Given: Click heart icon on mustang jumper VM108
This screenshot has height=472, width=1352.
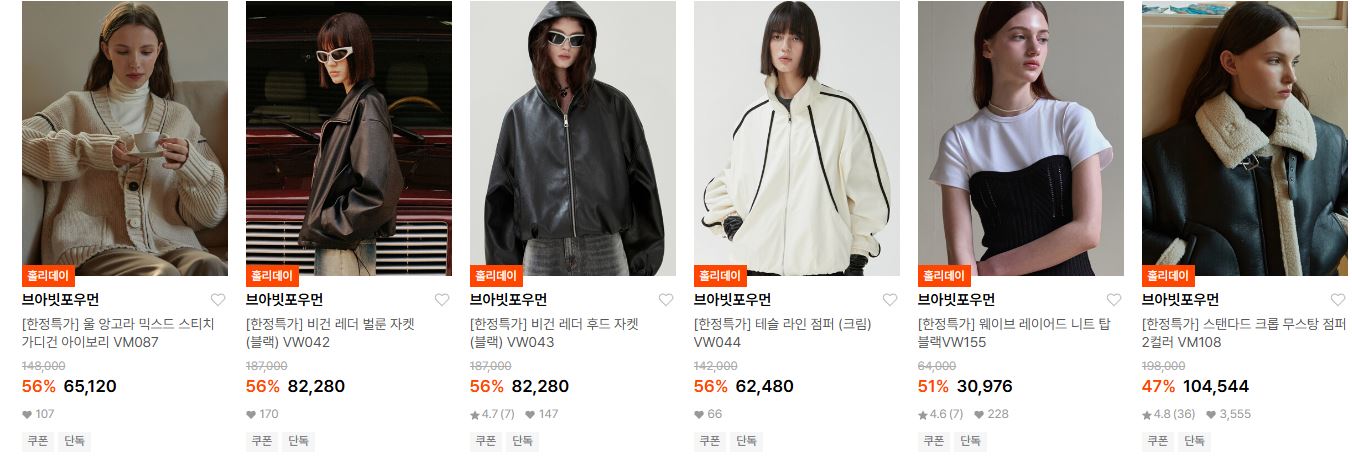Looking at the screenshot, I should [1338, 300].
